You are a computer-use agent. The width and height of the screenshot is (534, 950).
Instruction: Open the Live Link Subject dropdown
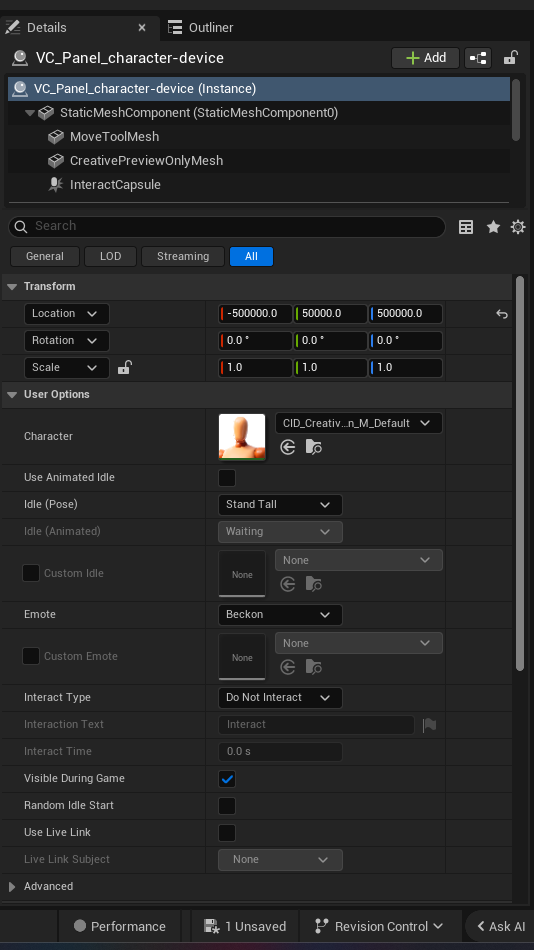point(280,860)
